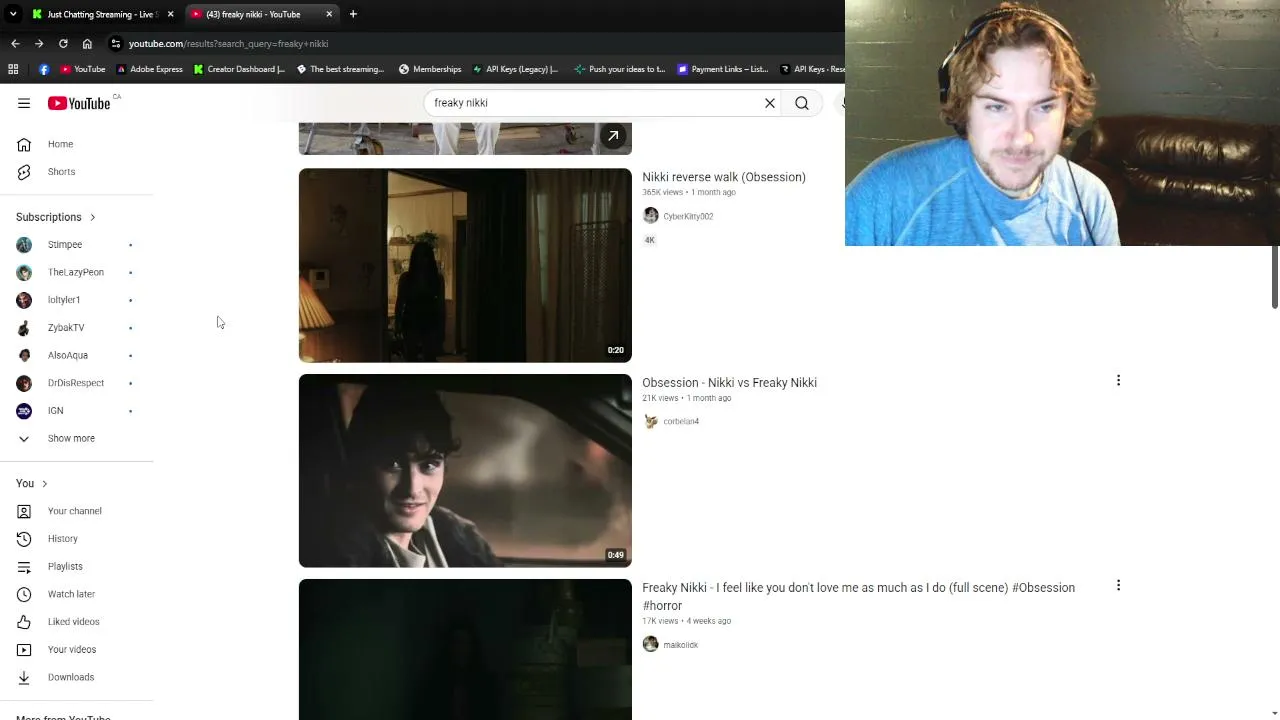
Task: Visit the CyberKitty002 channel
Action: (688, 216)
